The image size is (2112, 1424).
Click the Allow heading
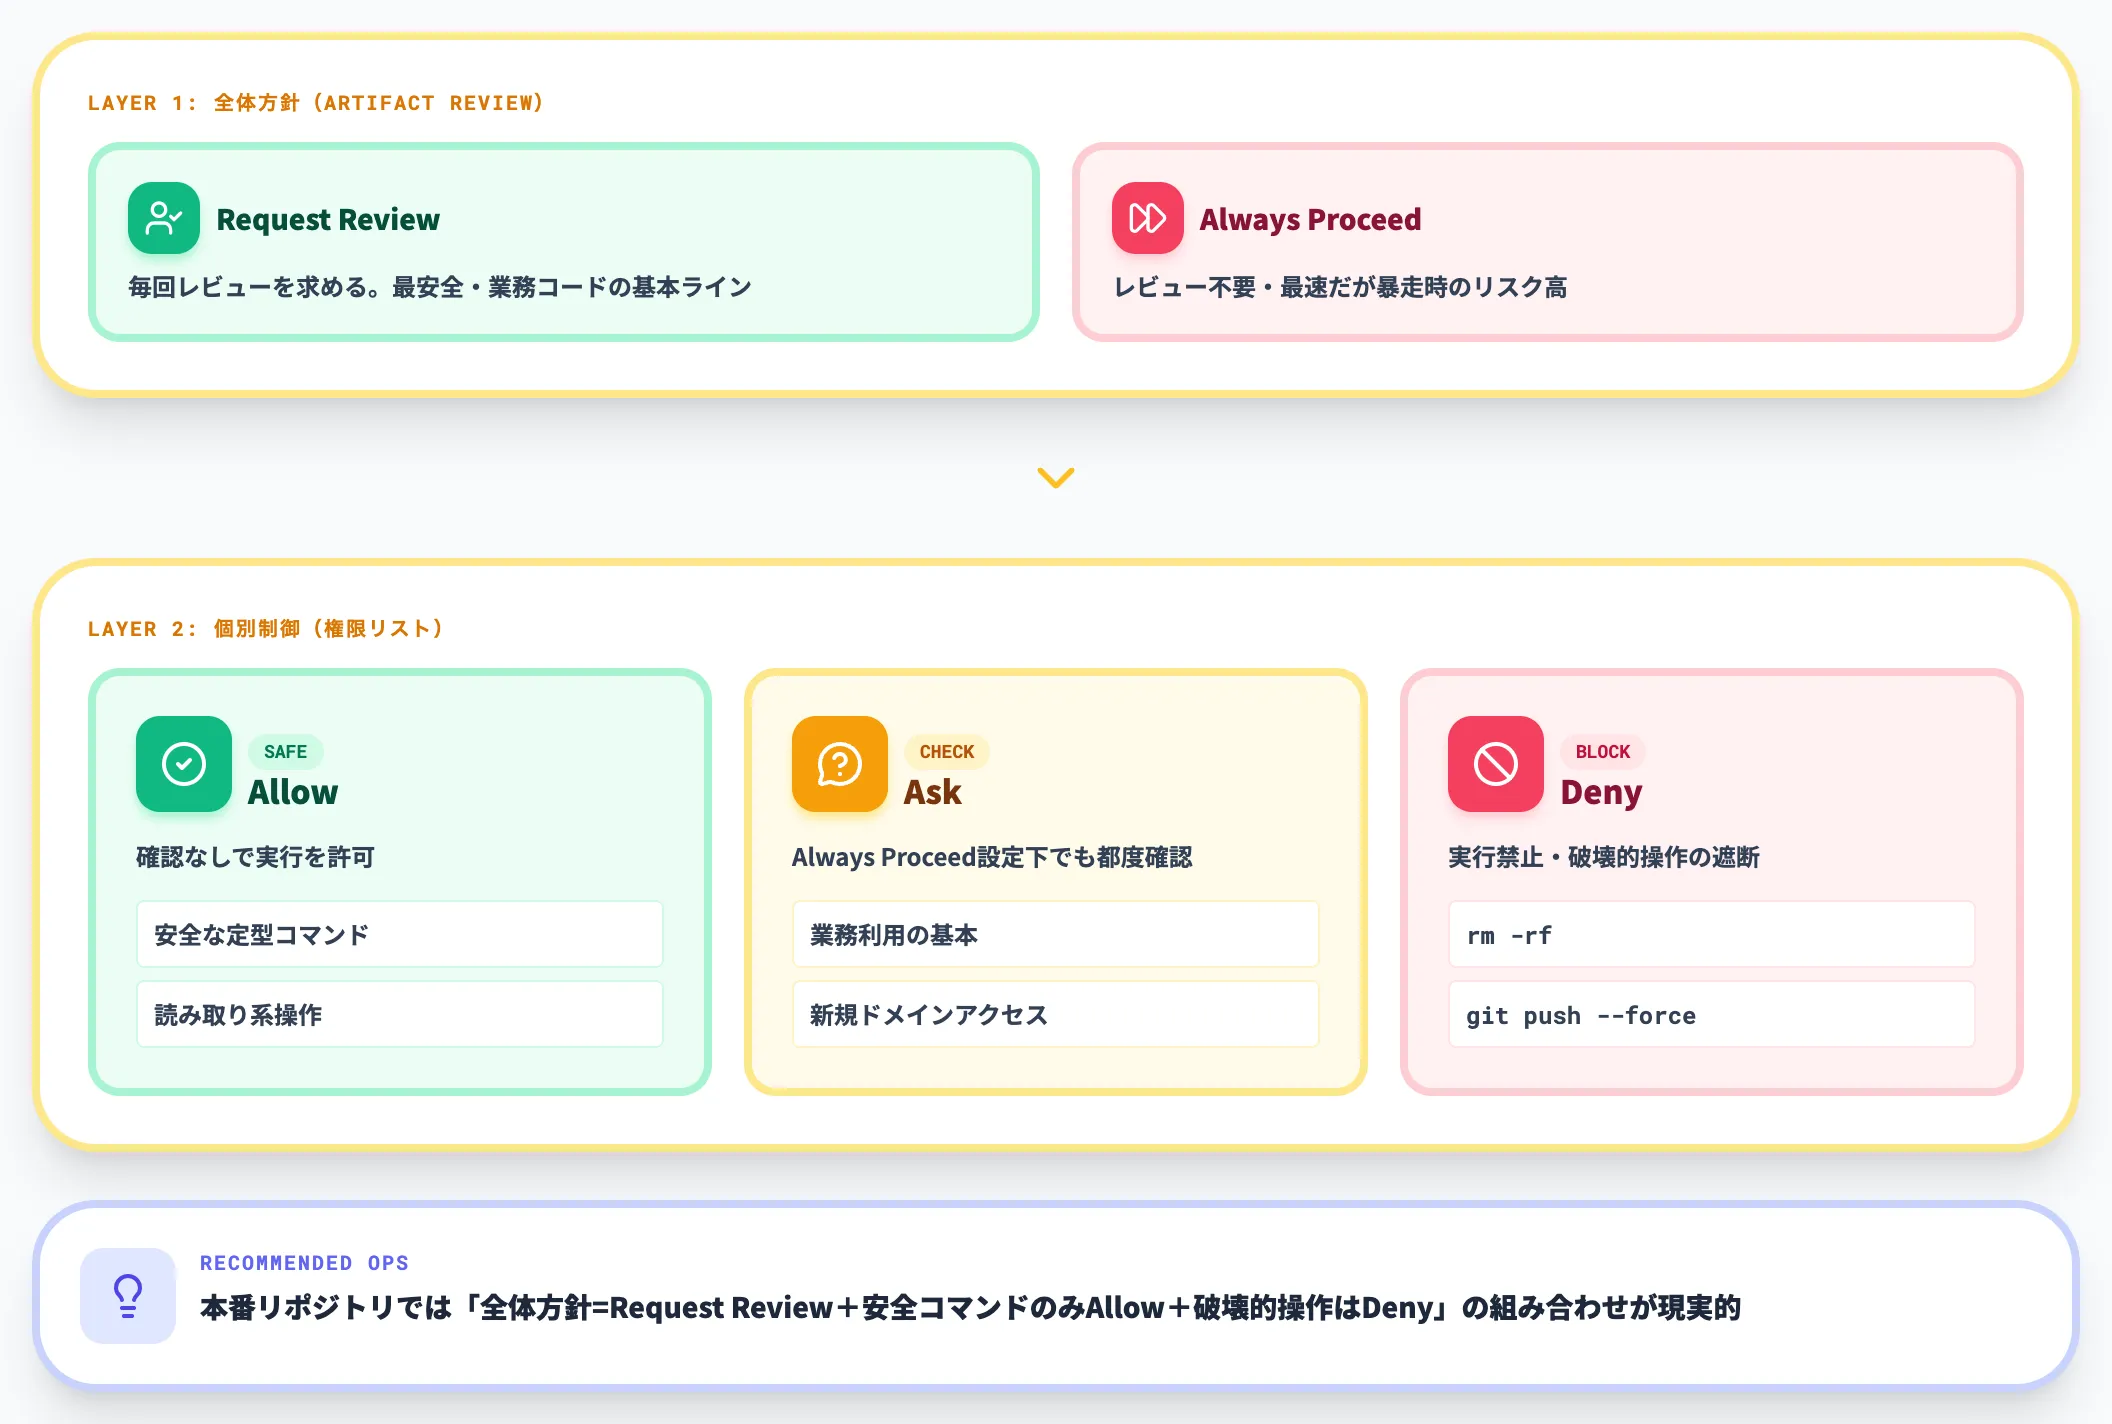coord(293,792)
